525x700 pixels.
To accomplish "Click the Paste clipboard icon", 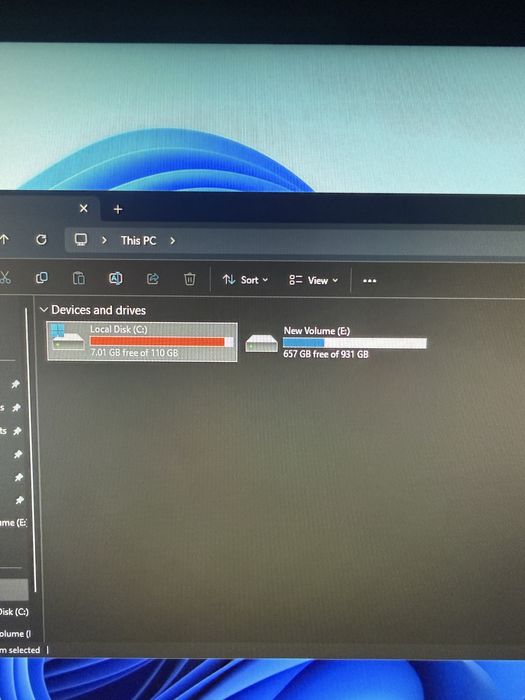I will (x=79, y=278).
